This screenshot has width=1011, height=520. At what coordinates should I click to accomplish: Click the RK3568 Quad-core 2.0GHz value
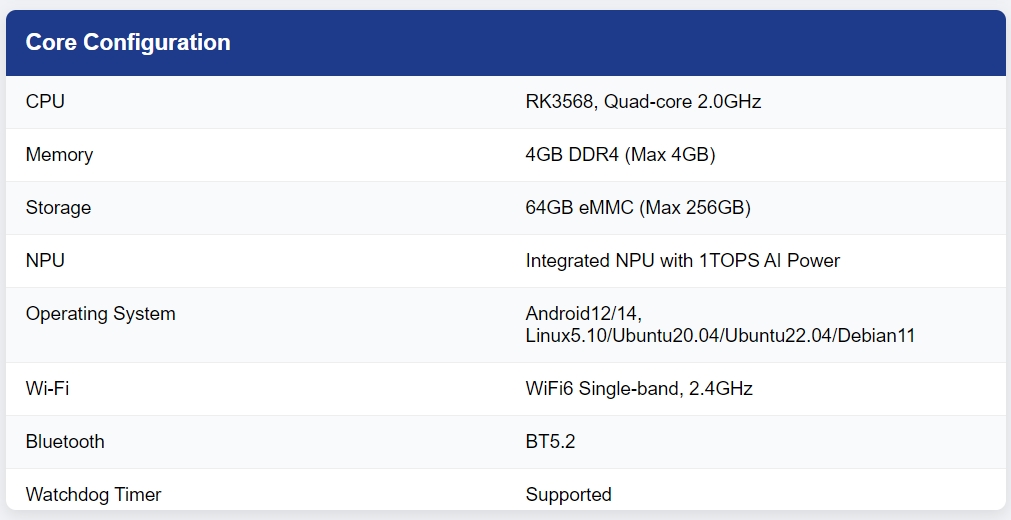point(643,102)
